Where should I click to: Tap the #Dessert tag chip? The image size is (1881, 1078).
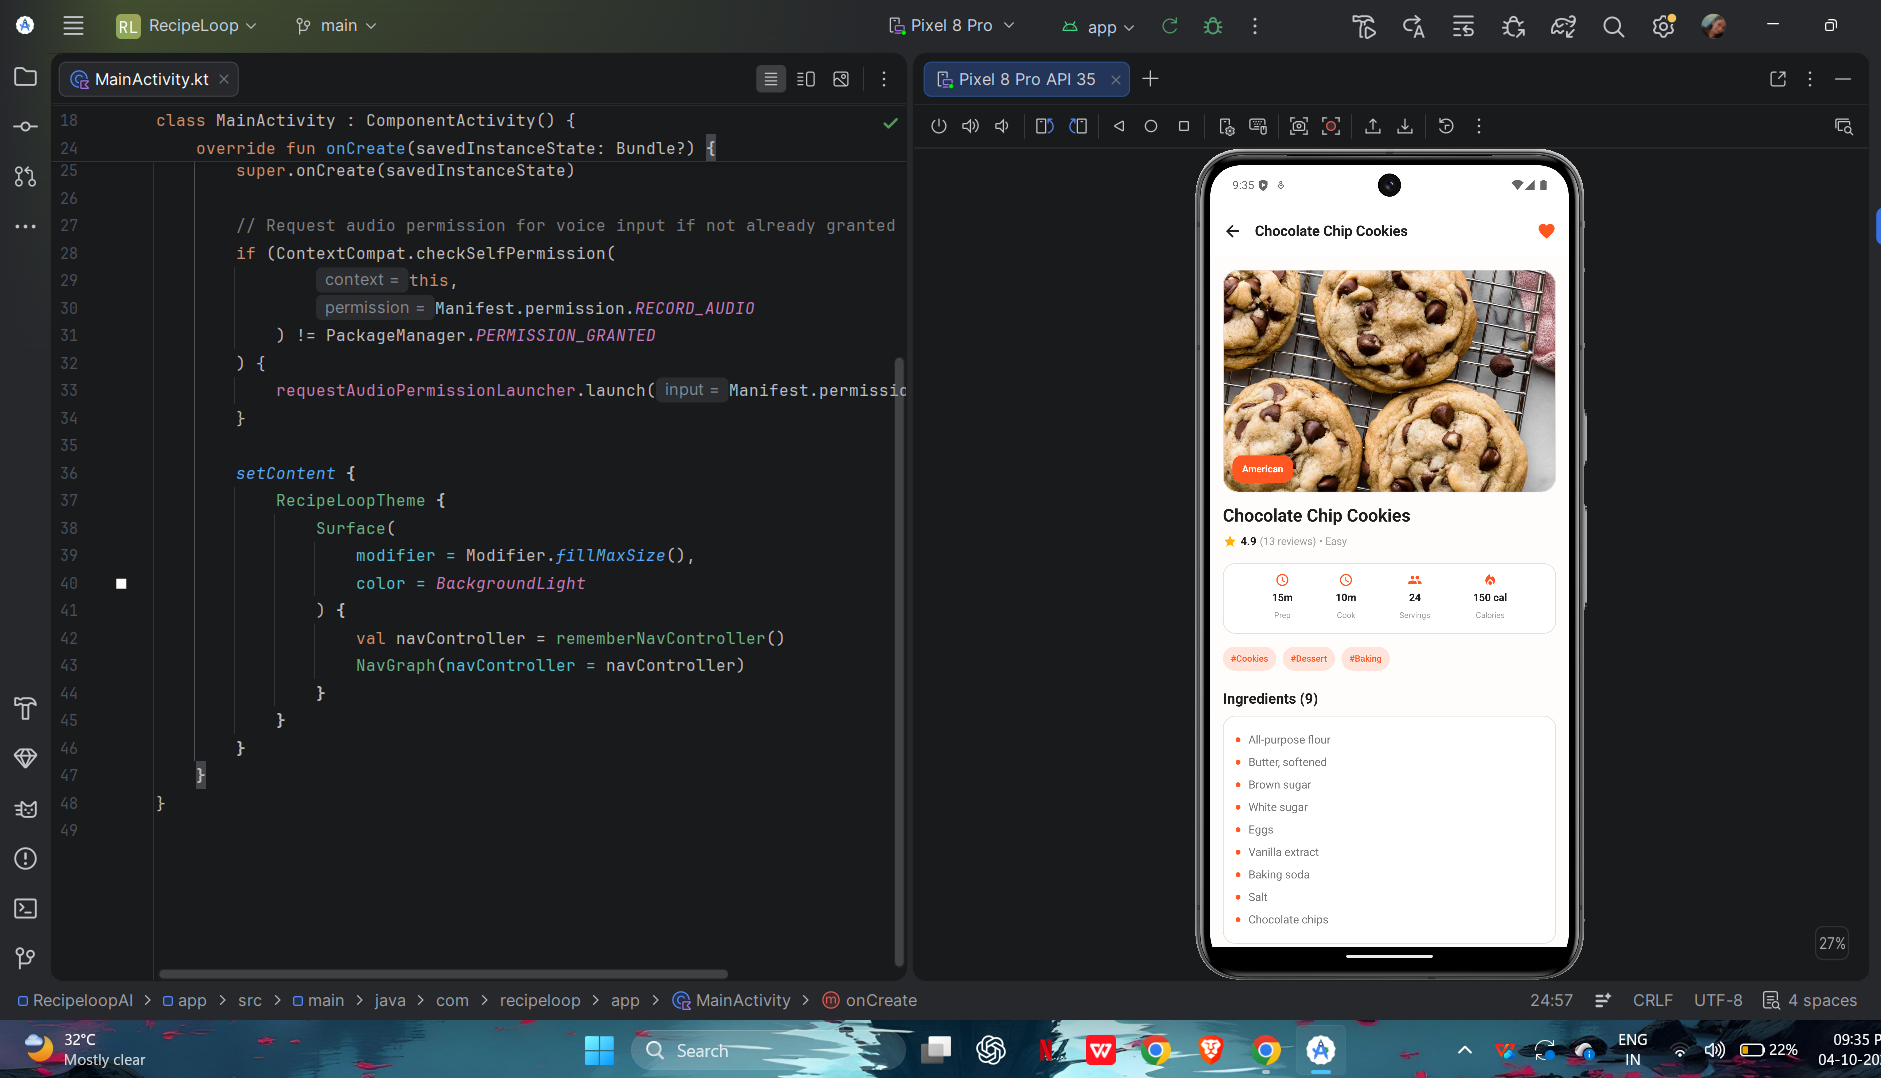1308,659
